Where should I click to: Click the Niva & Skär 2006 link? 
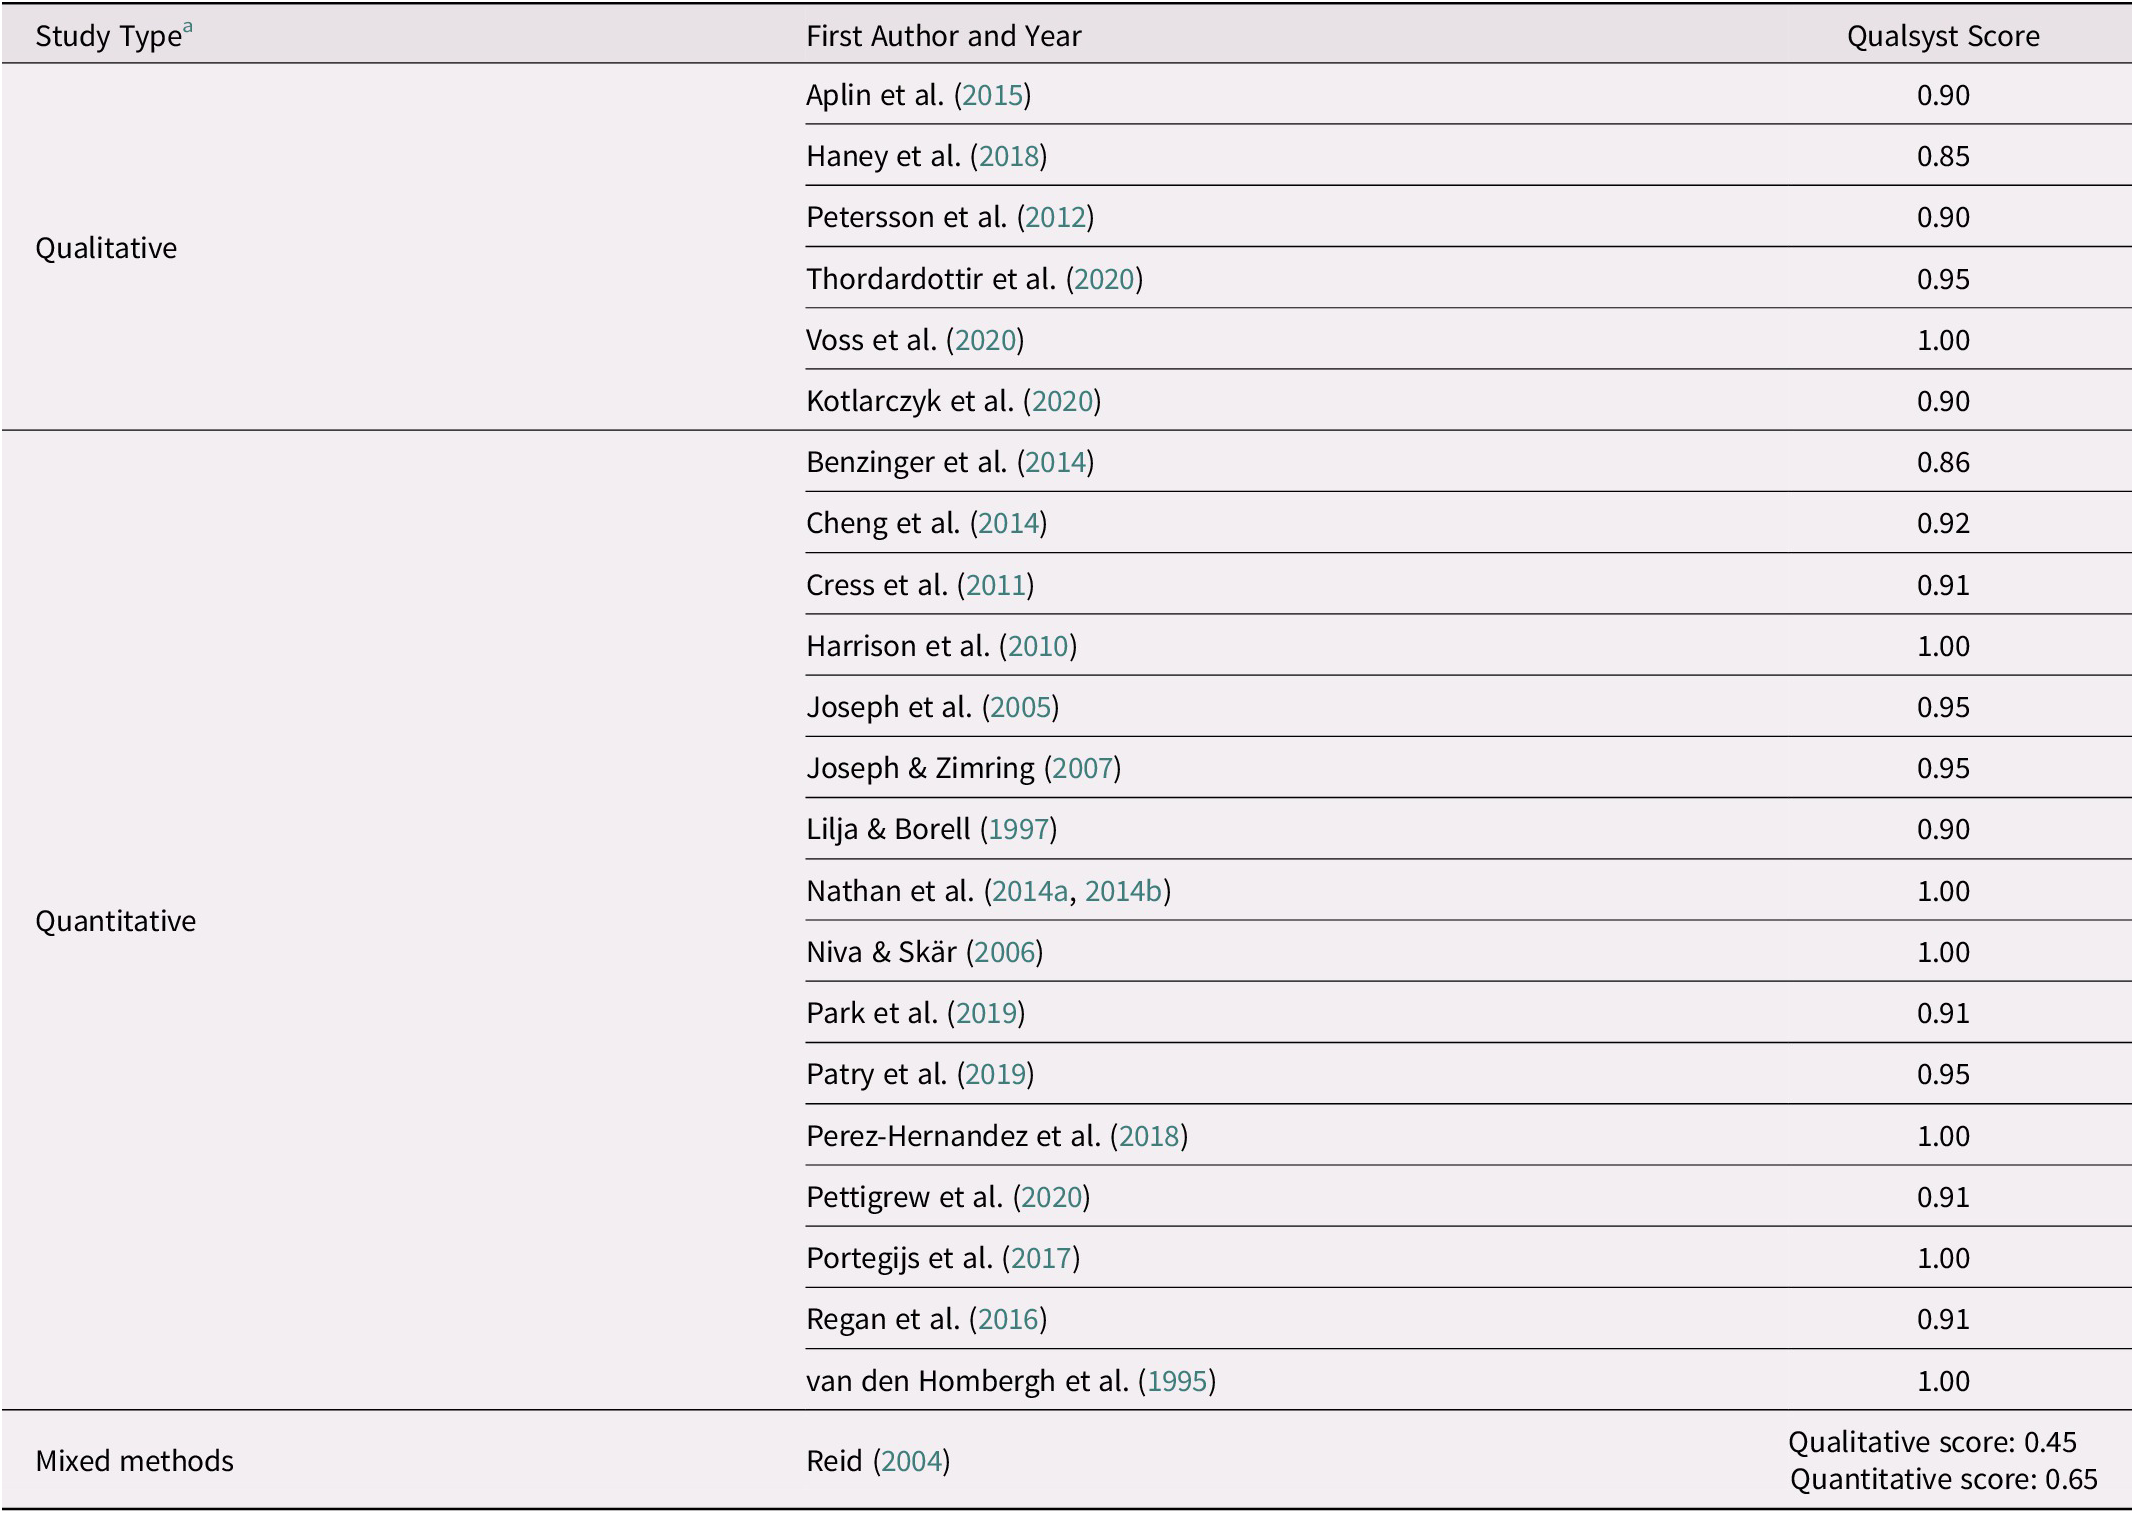pyautogui.click(x=1004, y=952)
